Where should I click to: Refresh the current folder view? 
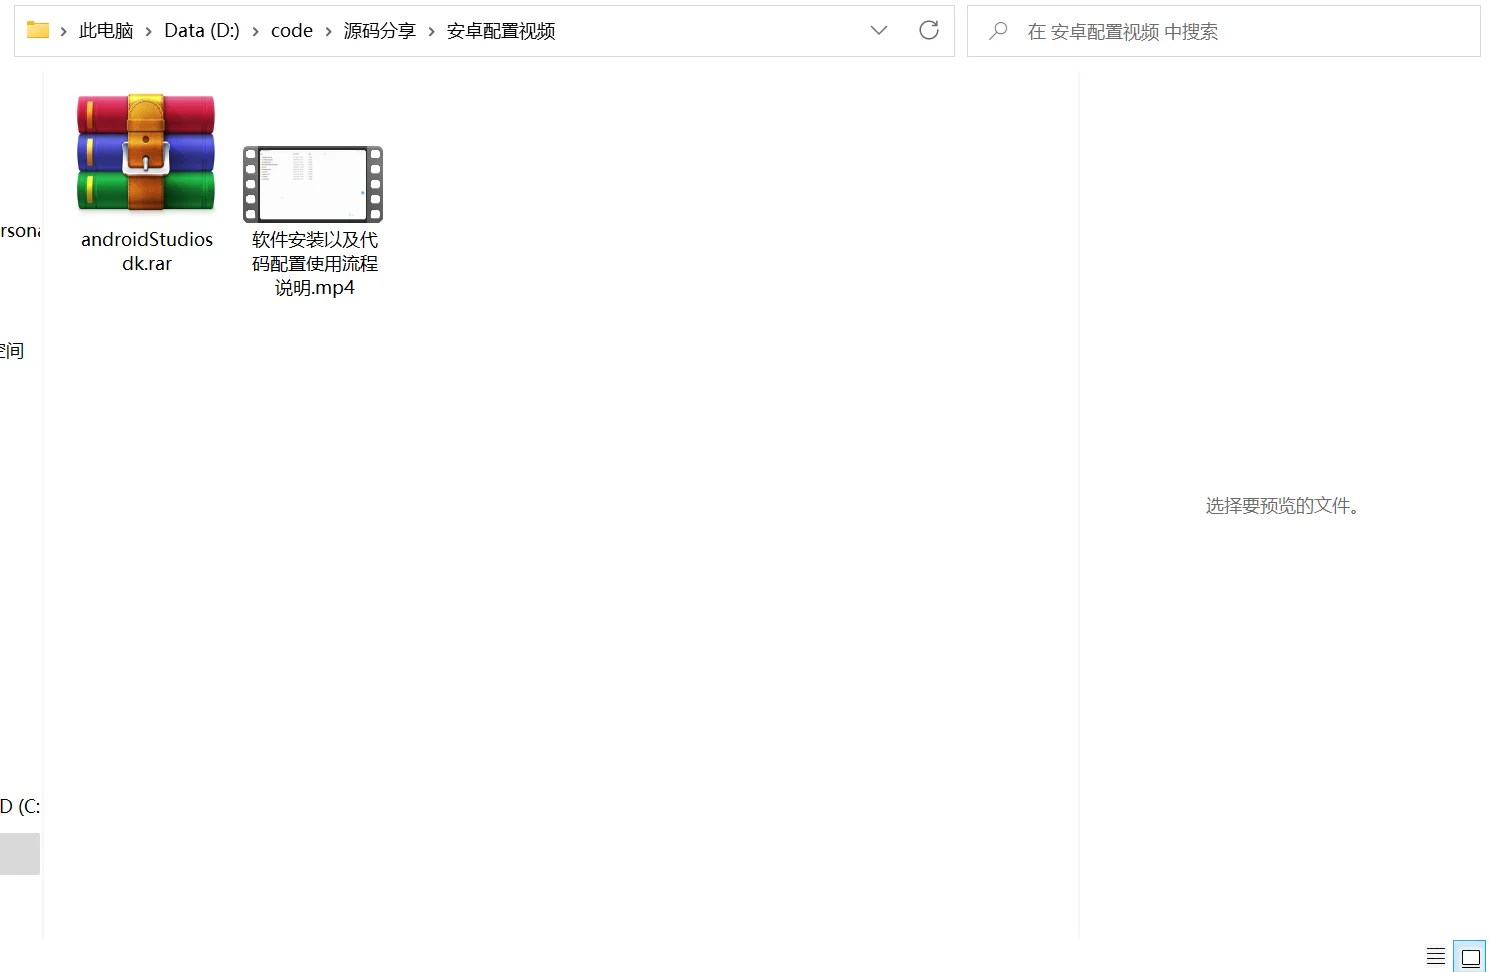pos(928,30)
